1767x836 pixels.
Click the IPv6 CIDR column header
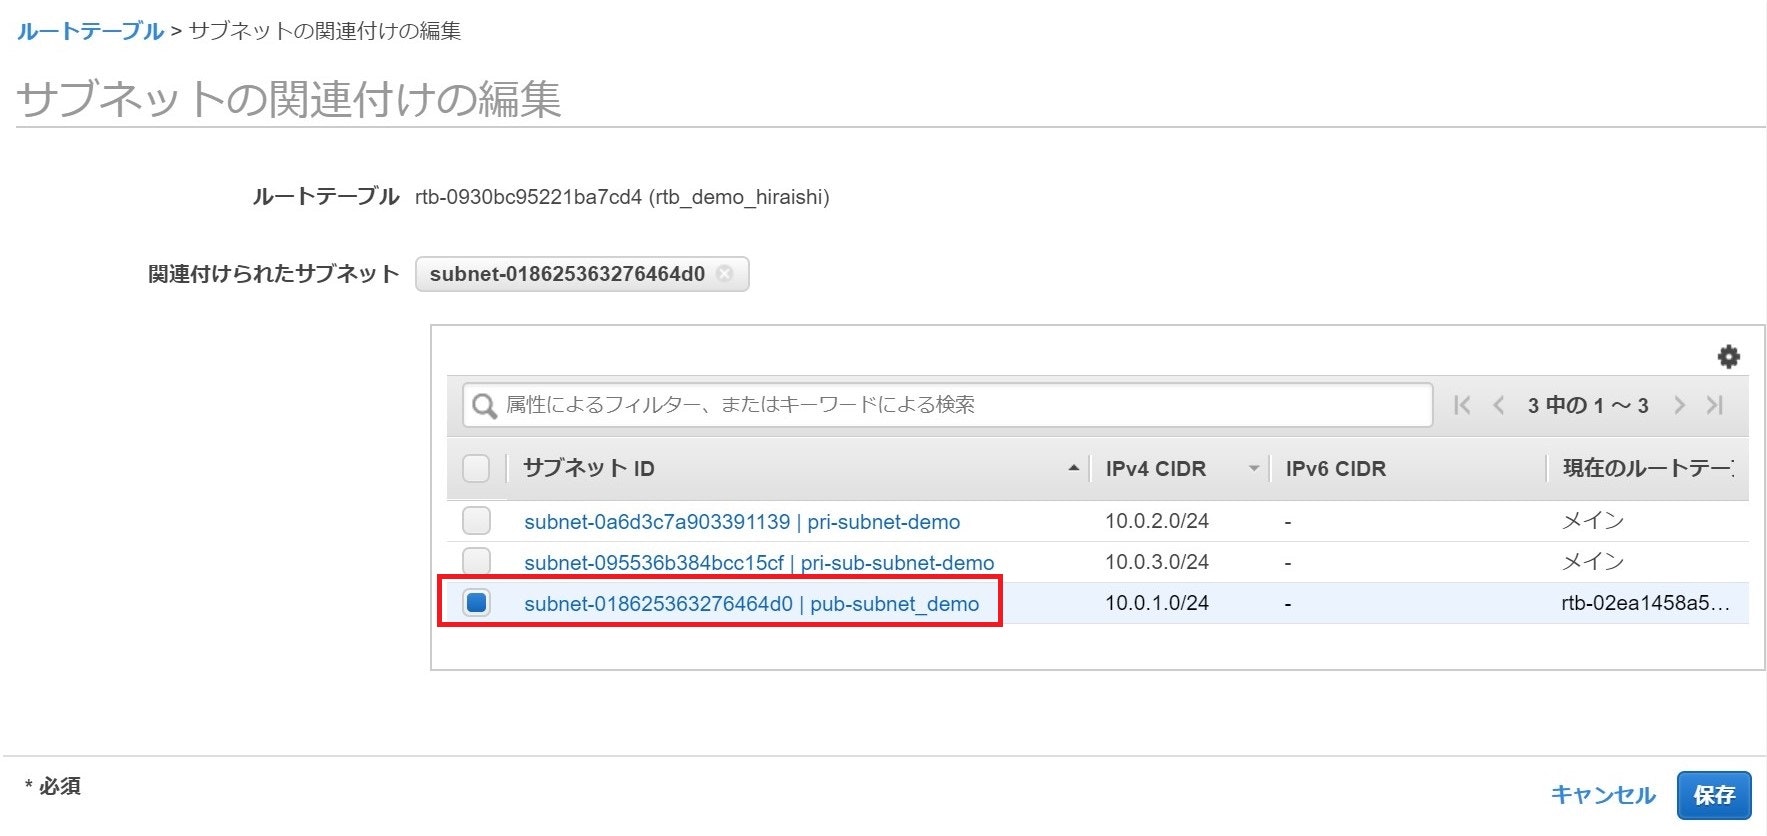tap(1336, 468)
